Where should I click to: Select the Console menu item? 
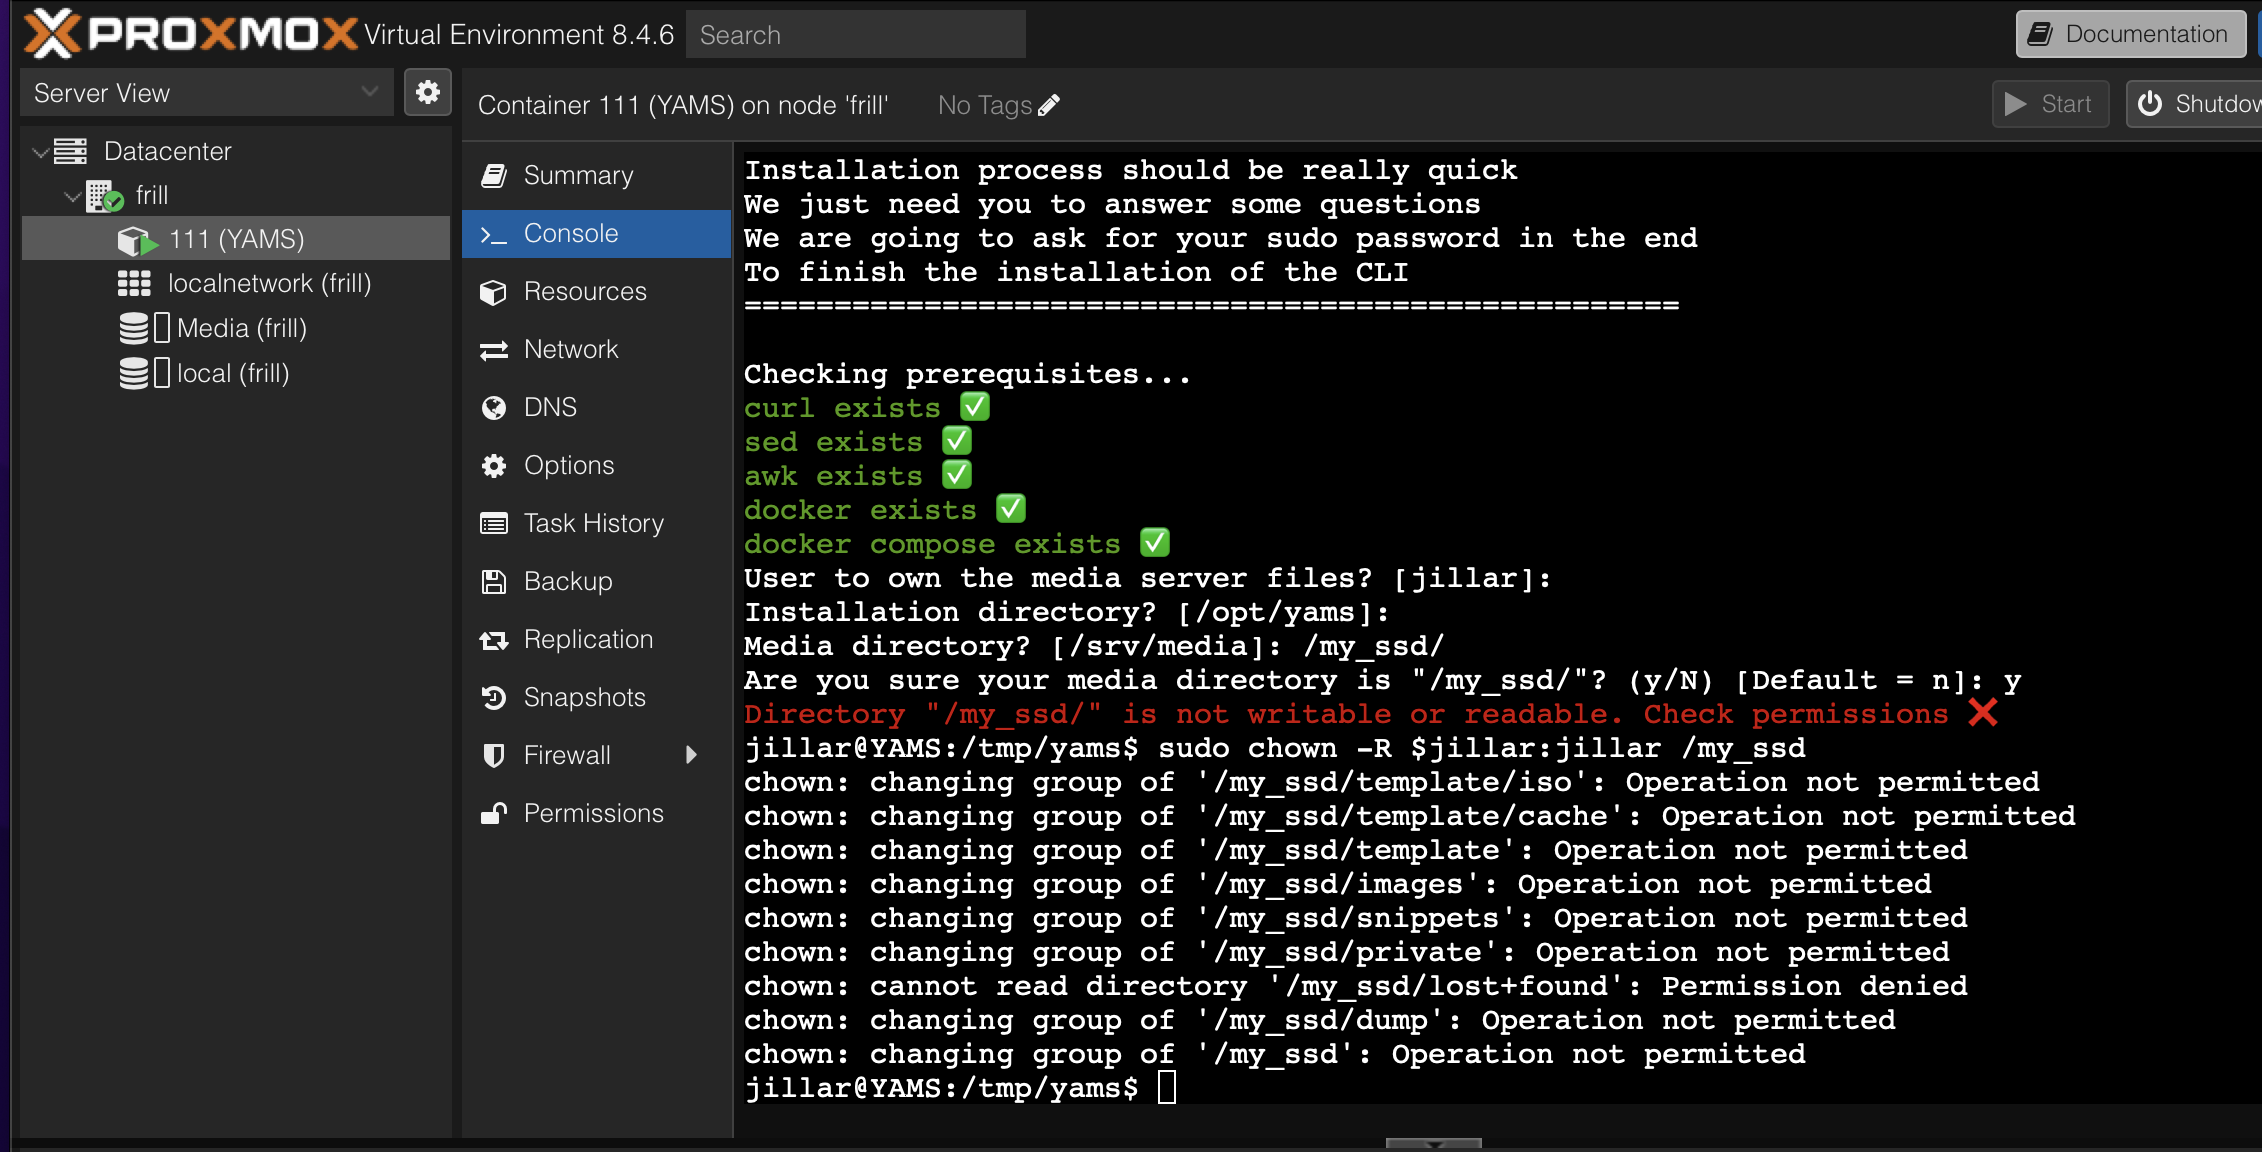click(x=597, y=234)
